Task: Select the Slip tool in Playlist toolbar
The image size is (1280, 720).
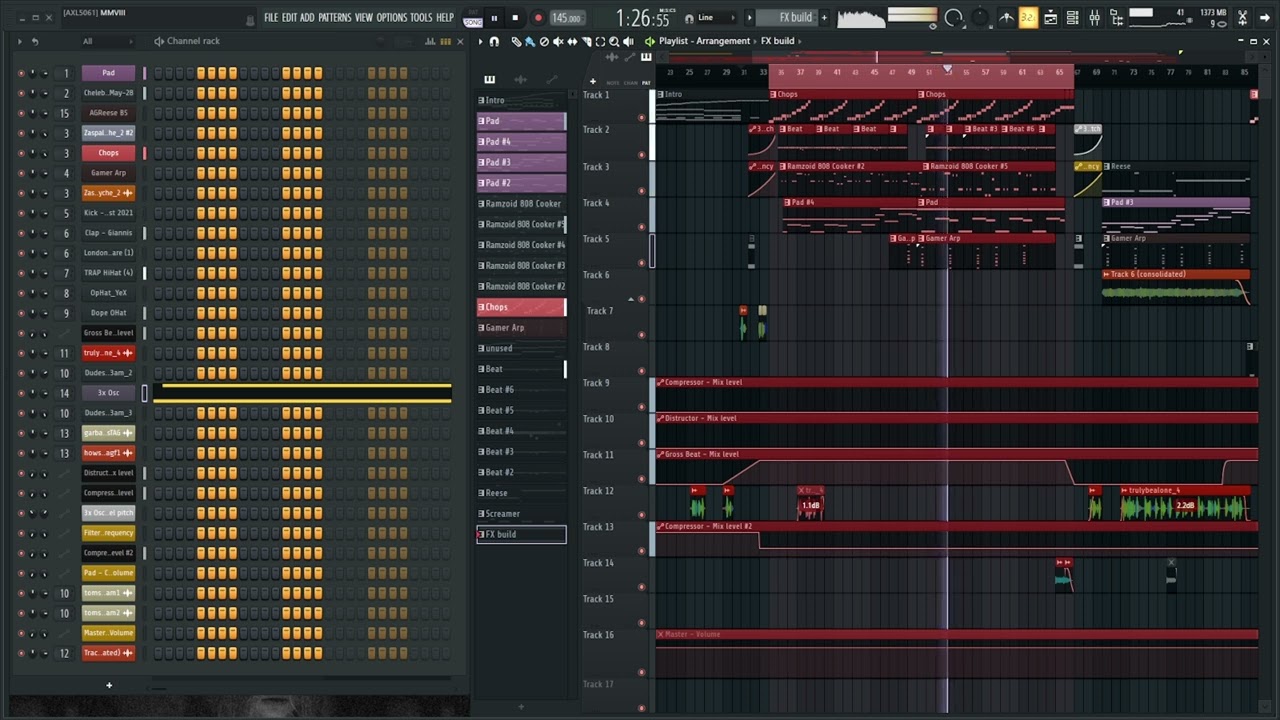Action: coord(571,41)
